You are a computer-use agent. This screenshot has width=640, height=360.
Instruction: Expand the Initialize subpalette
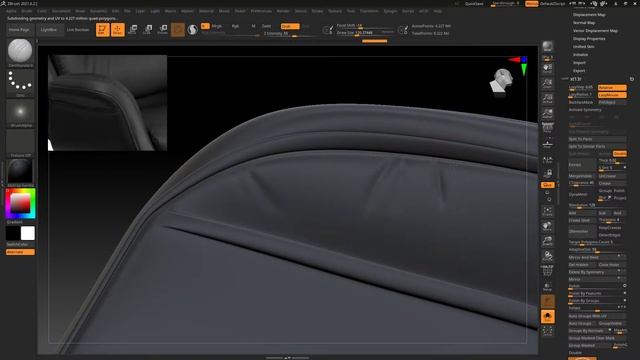point(580,55)
